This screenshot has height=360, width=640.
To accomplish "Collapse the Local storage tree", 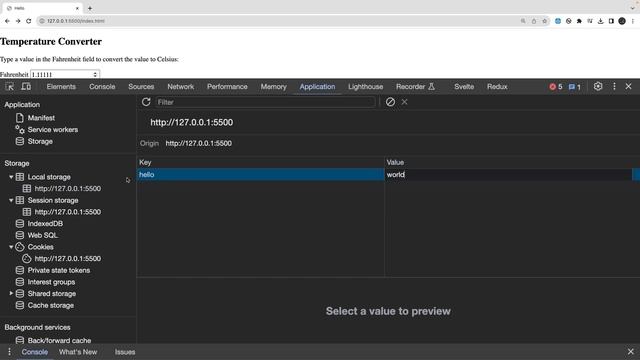I will (x=11, y=177).
